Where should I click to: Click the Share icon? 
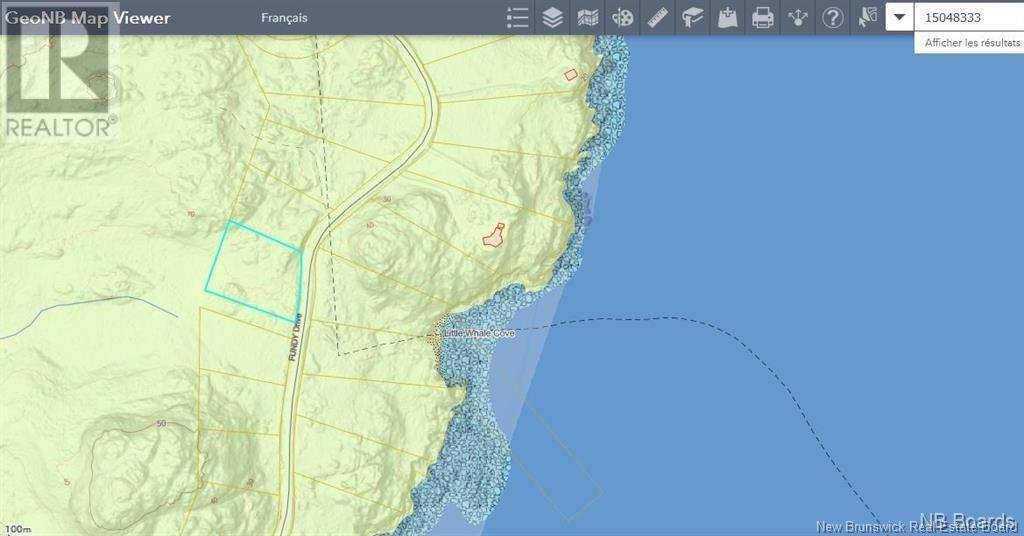(797, 18)
